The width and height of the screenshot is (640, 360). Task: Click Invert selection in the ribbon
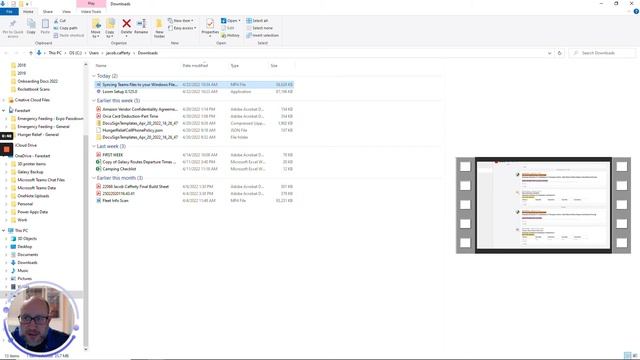pyautogui.click(x=262, y=36)
